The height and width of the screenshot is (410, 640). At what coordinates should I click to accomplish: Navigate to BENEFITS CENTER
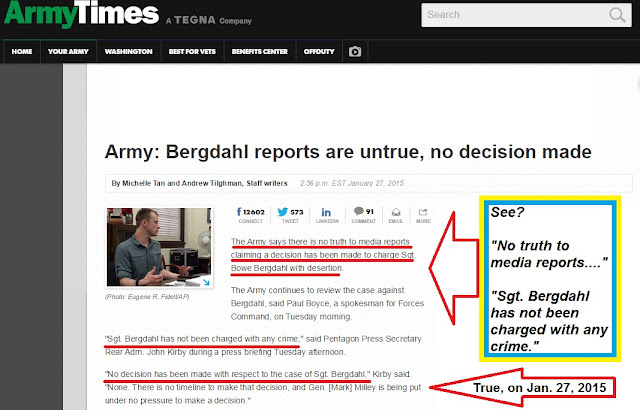click(260, 52)
